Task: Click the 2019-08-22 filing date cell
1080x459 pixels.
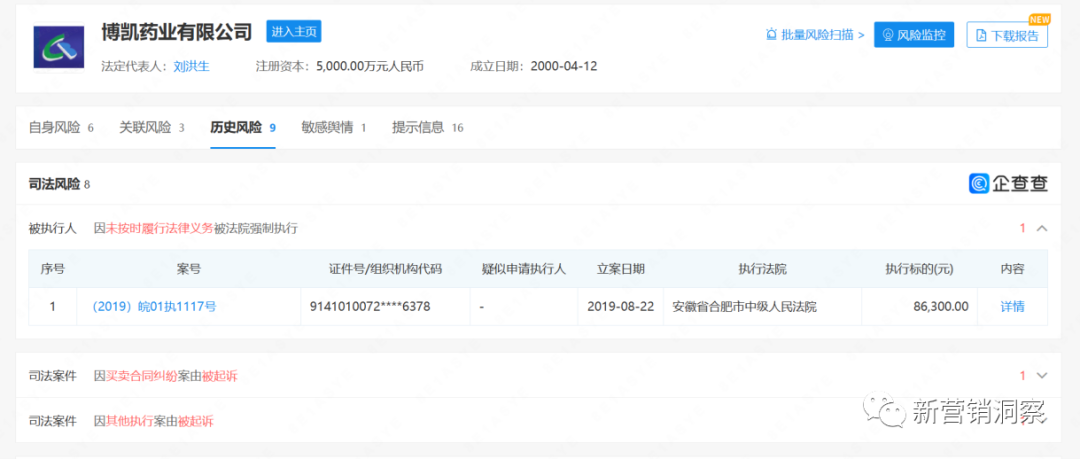Action: coord(621,307)
